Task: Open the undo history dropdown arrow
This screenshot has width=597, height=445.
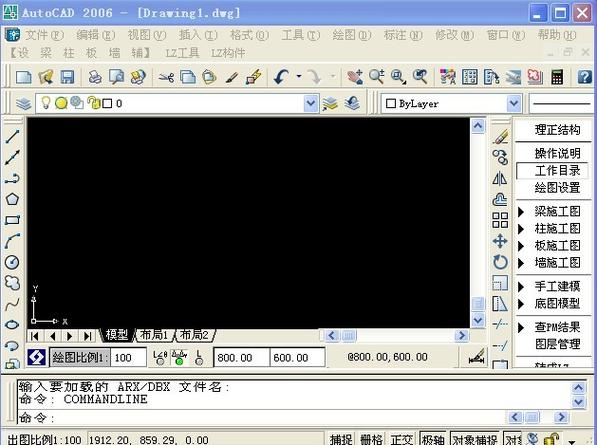Action: click(x=299, y=77)
